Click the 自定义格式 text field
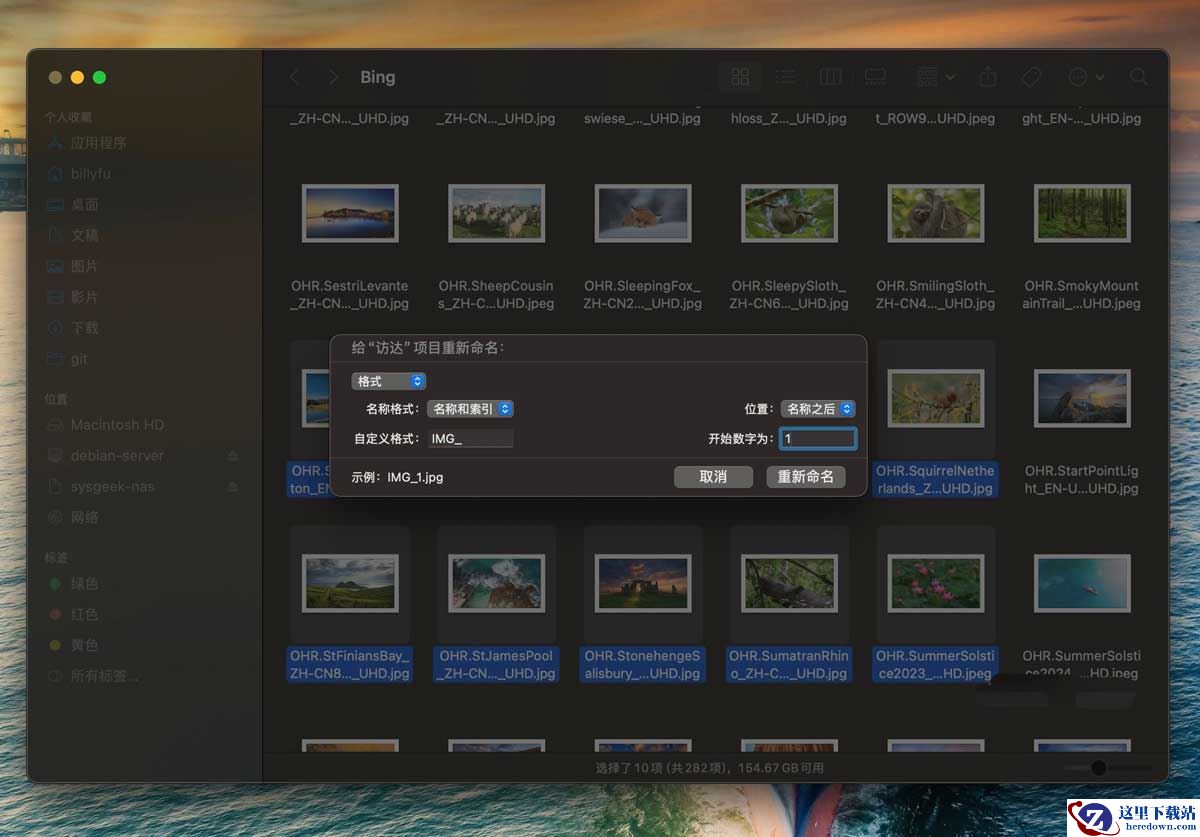Image resolution: width=1200 pixels, height=837 pixels. pos(470,438)
